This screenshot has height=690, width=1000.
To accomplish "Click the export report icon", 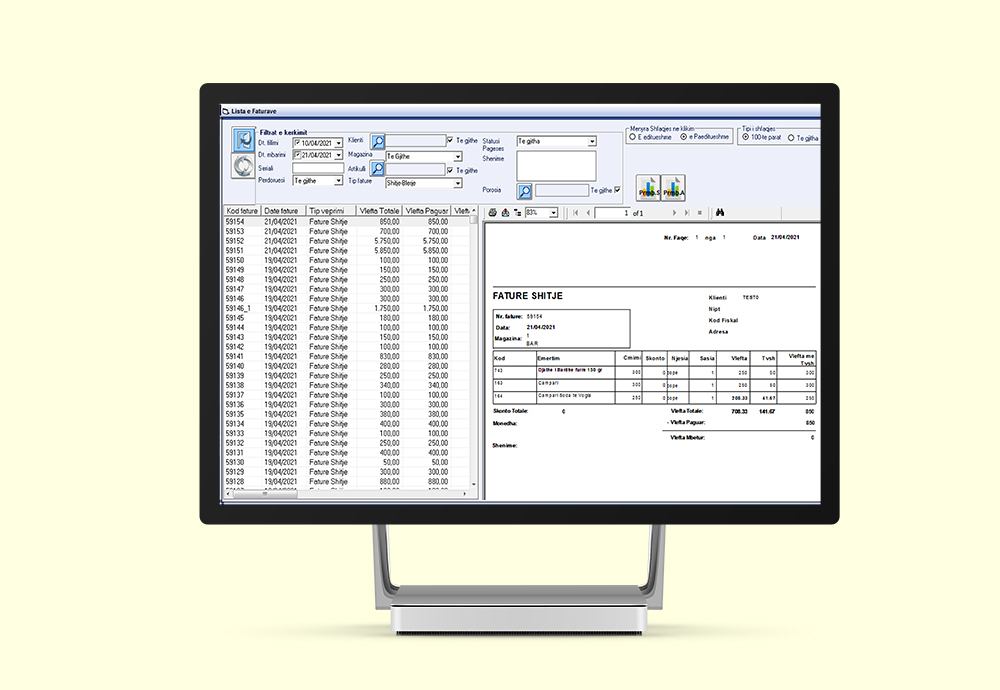I will pos(504,213).
